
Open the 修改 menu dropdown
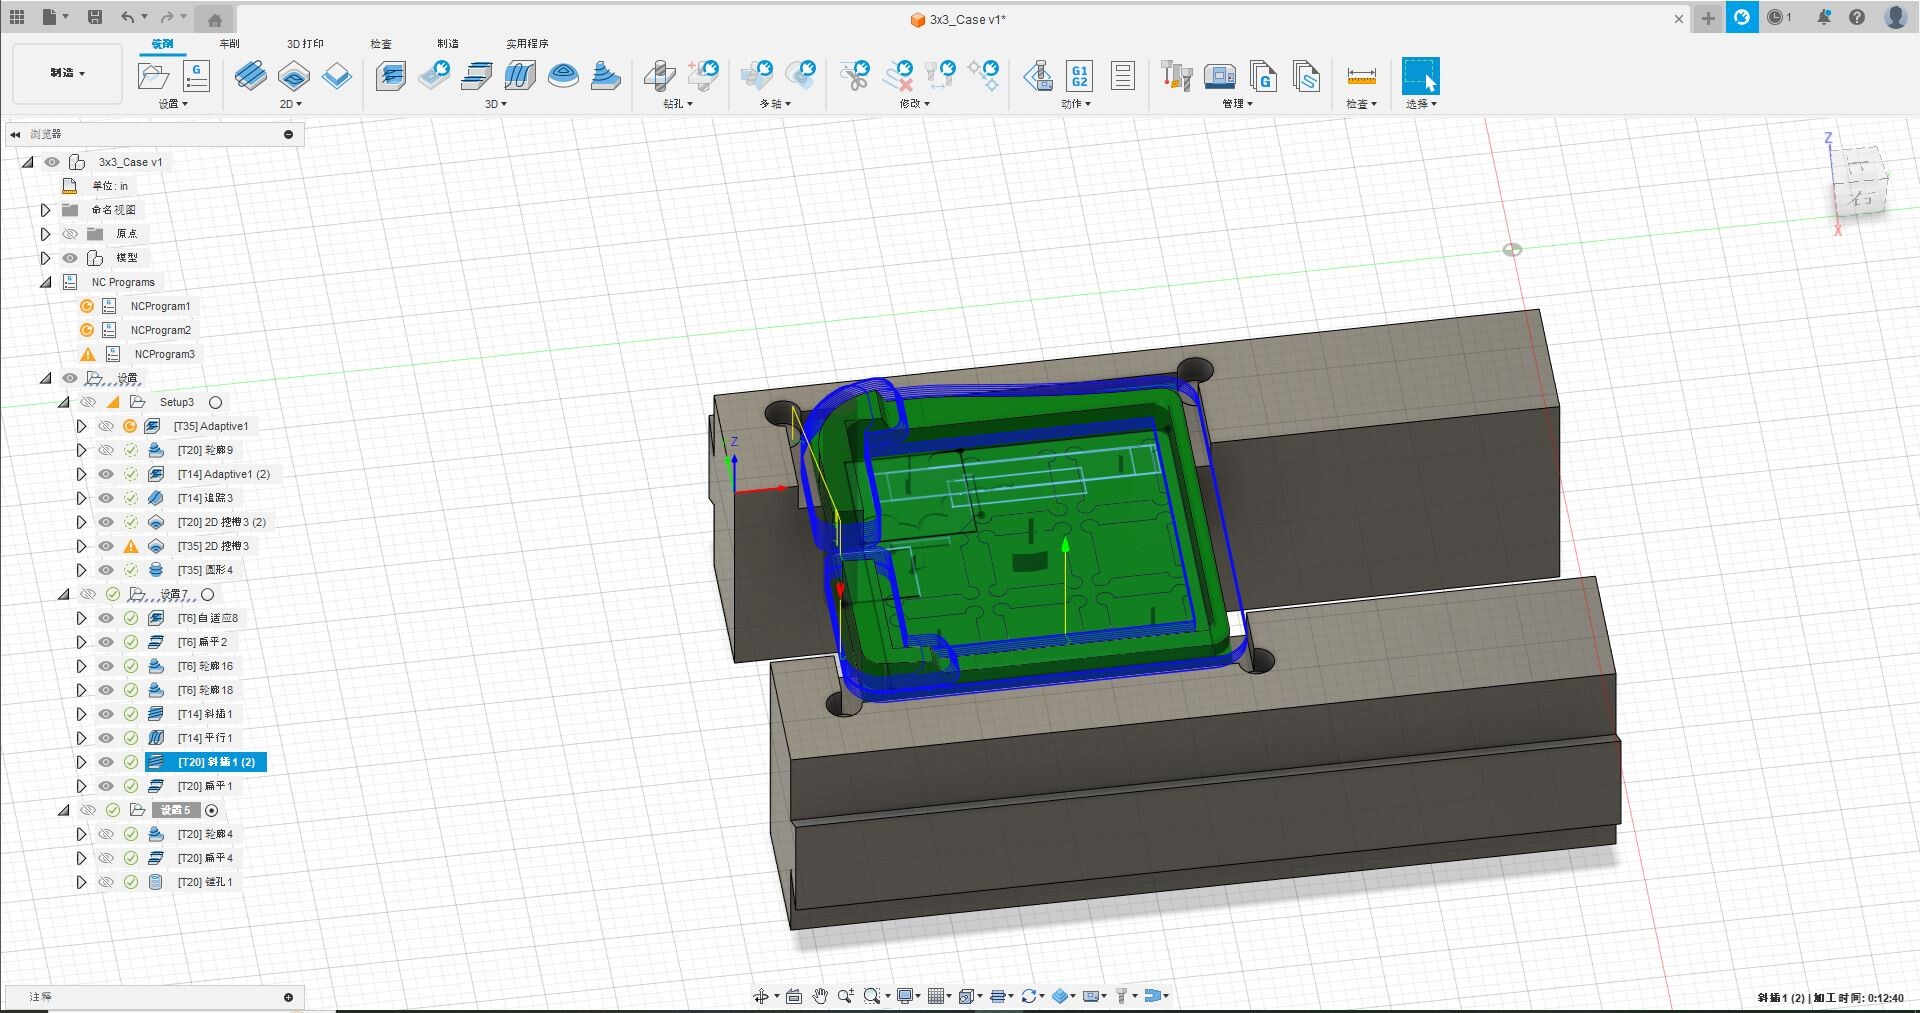click(914, 104)
